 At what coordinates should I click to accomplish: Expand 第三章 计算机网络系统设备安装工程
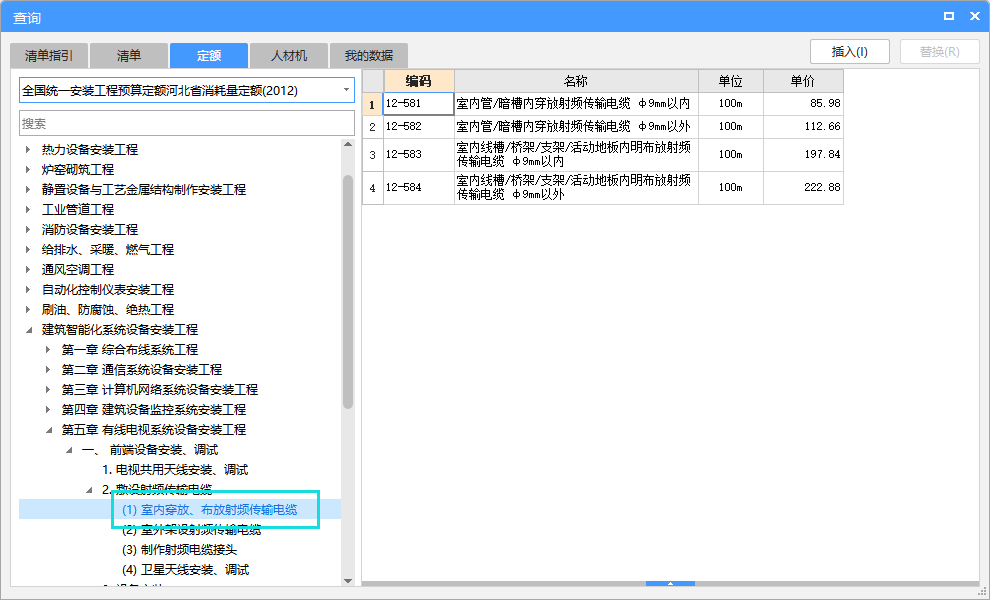point(48,390)
